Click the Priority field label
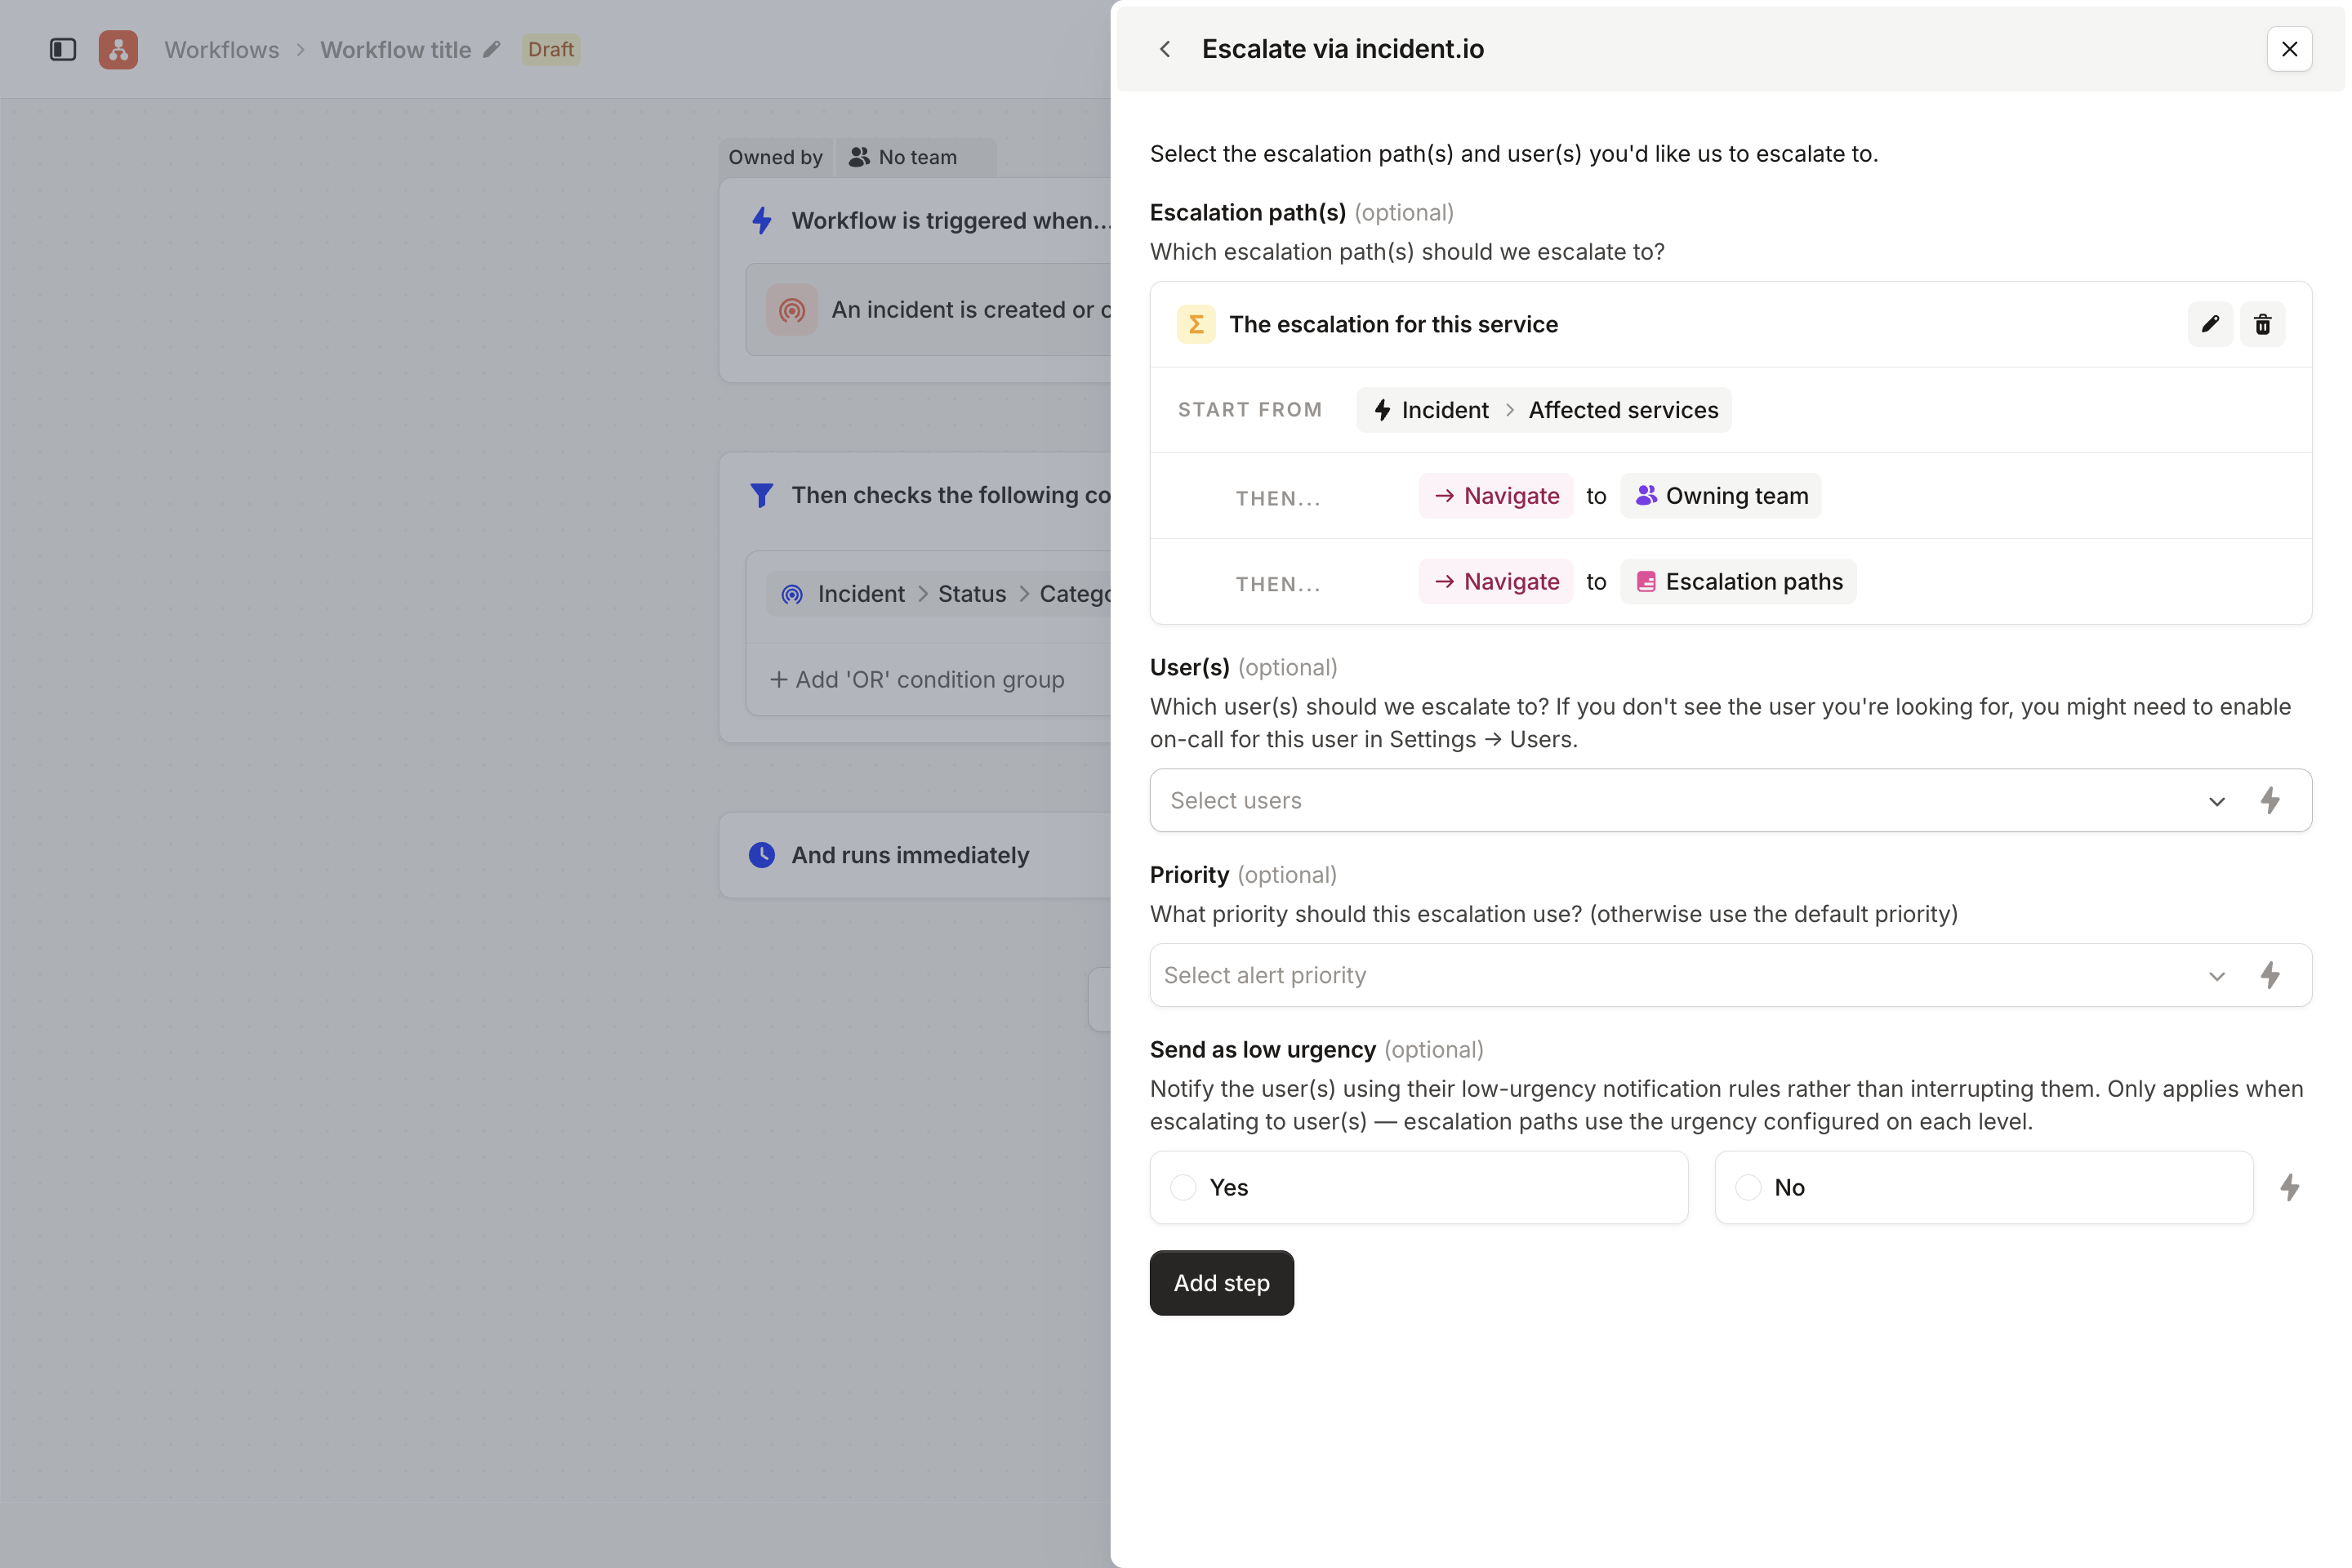This screenshot has height=1568, width=2352. (x=1189, y=875)
